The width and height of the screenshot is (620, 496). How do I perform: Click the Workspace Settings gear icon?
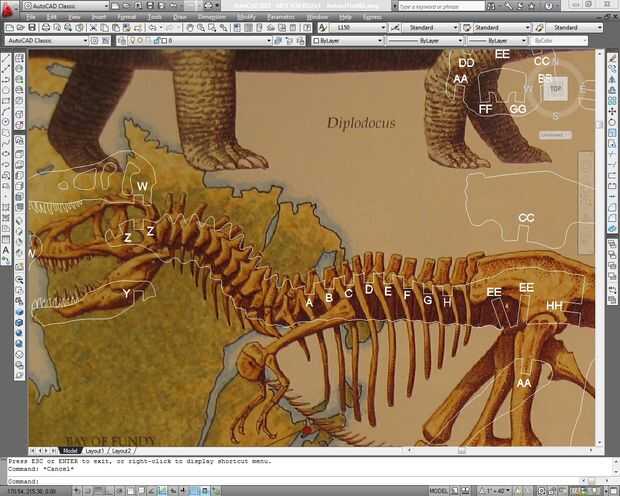coord(95,40)
